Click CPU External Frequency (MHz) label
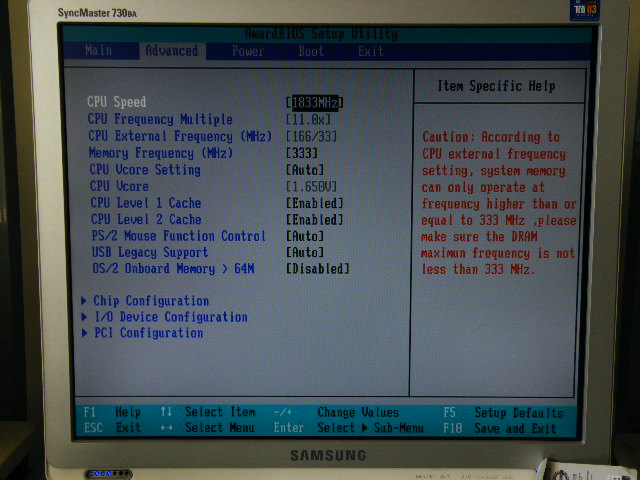 [x=180, y=136]
